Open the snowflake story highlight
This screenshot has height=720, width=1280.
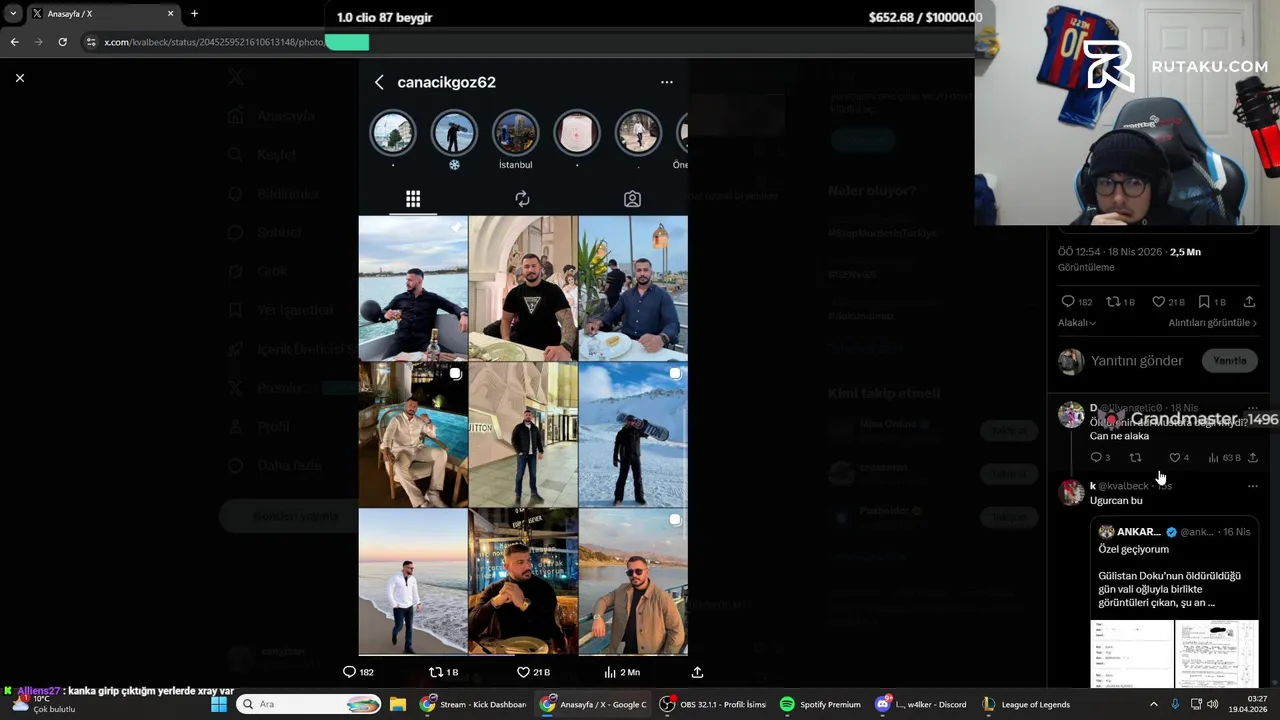(454, 139)
